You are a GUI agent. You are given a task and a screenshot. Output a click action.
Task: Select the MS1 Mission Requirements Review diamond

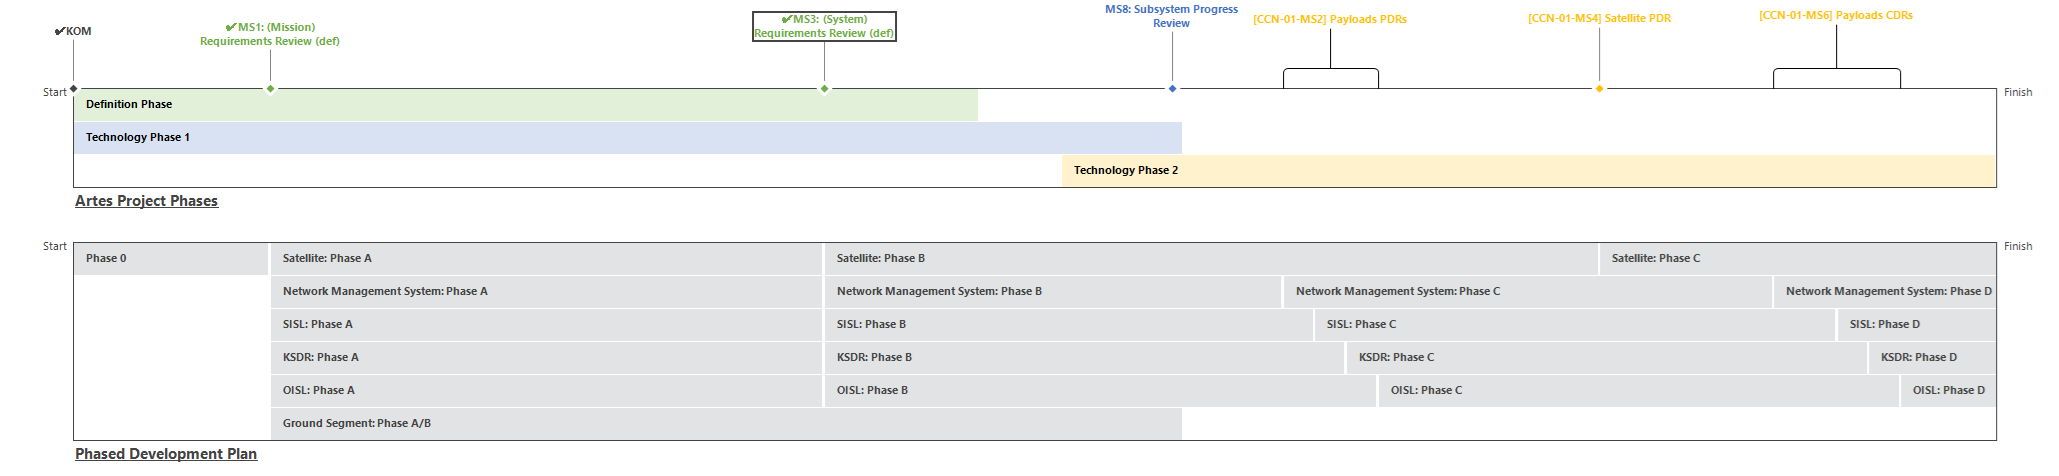click(x=270, y=89)
